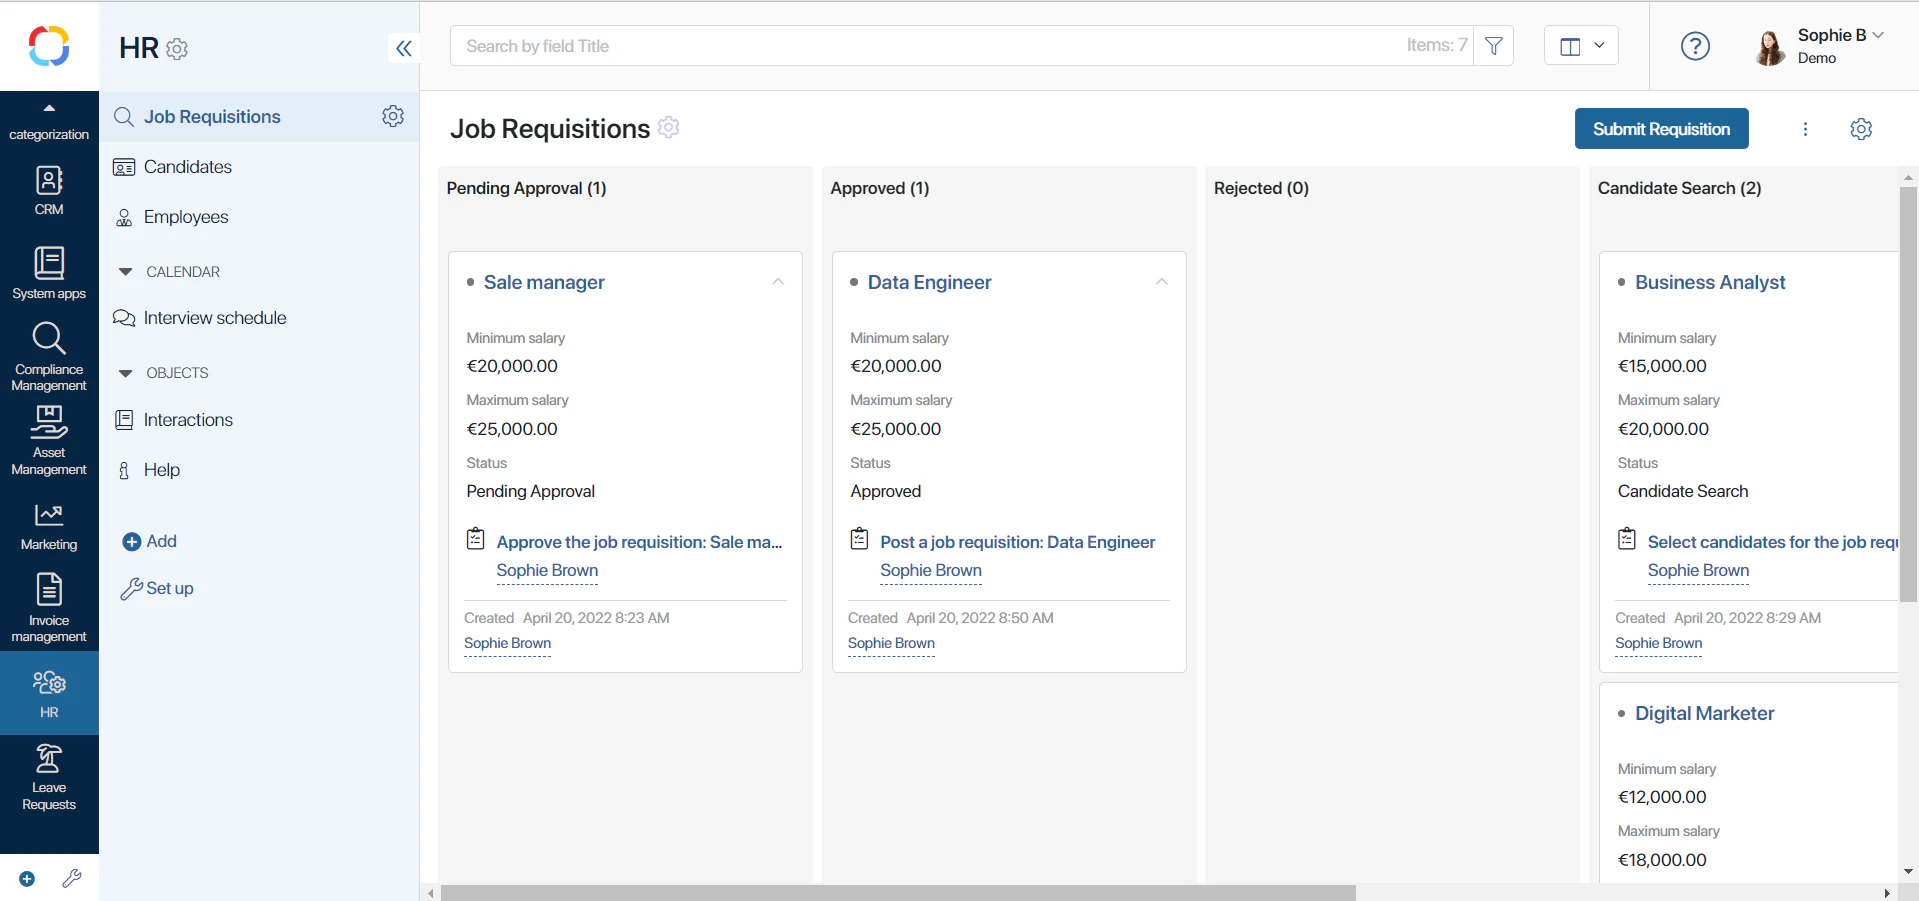Collapse the OBJECTS section
Screen dimensions: 1919x901
click(x=126, y=373)
